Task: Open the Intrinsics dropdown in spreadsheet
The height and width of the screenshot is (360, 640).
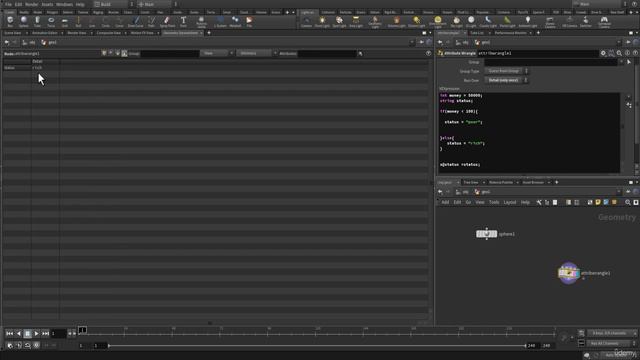Action: pos(256,53)
